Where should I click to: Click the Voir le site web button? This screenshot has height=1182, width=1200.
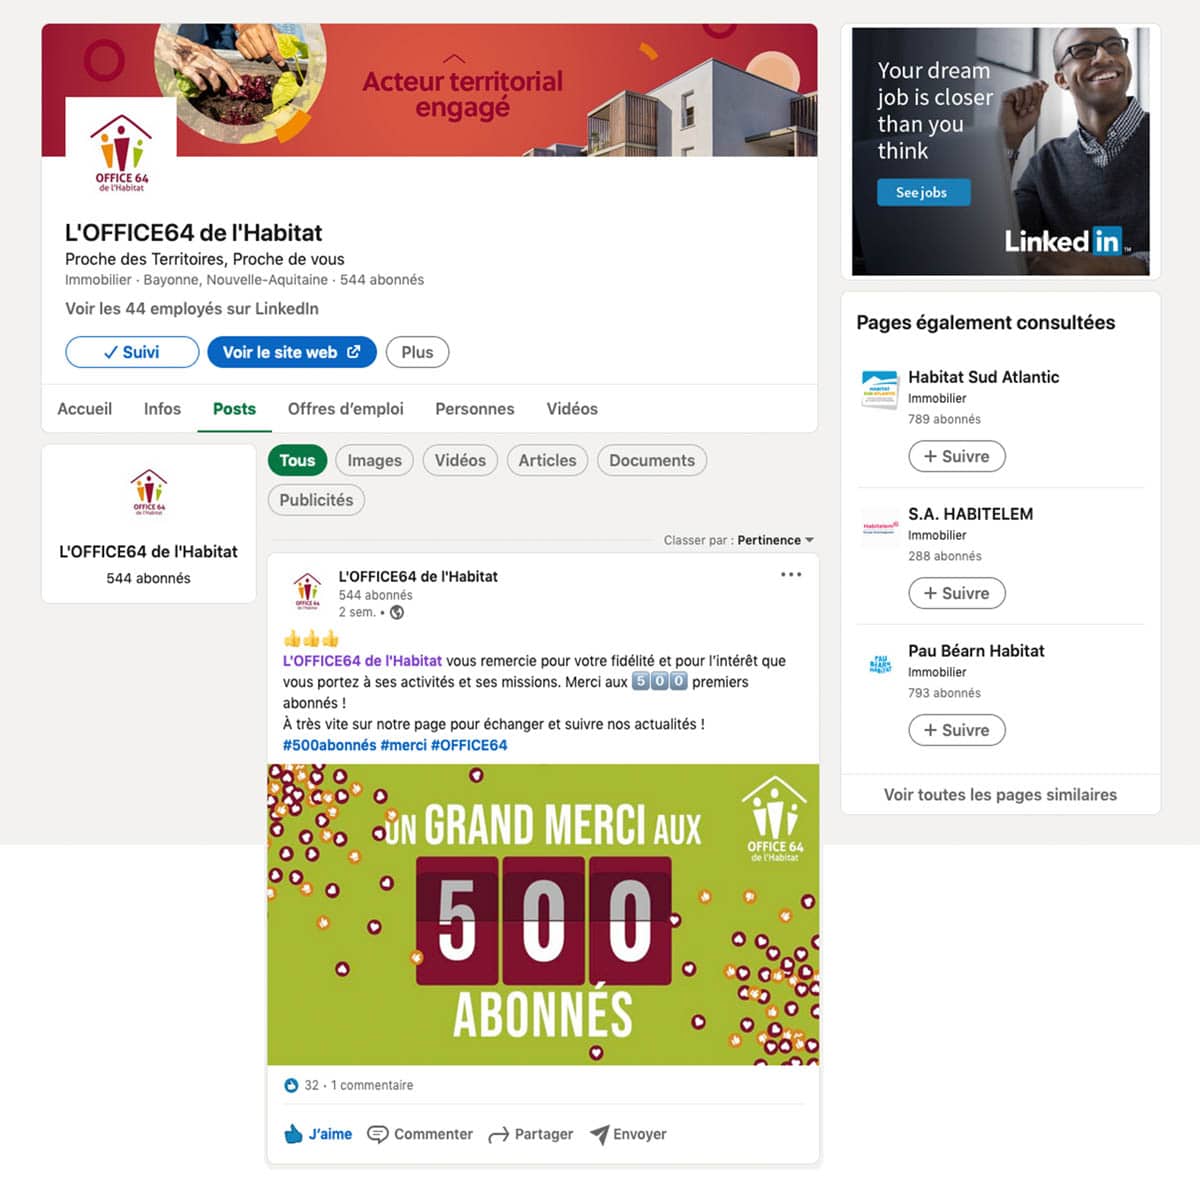292,352
